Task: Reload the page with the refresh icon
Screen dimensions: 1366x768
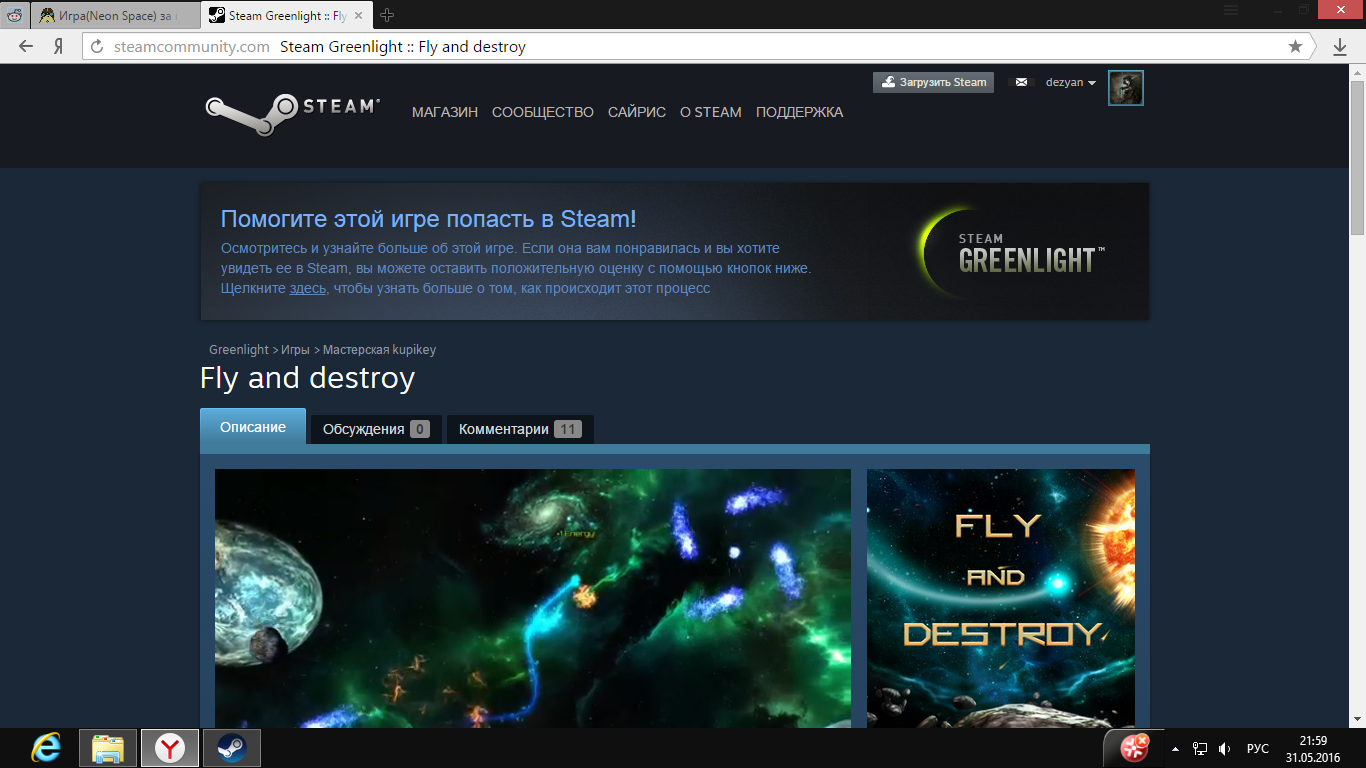Action: [97, 46]
